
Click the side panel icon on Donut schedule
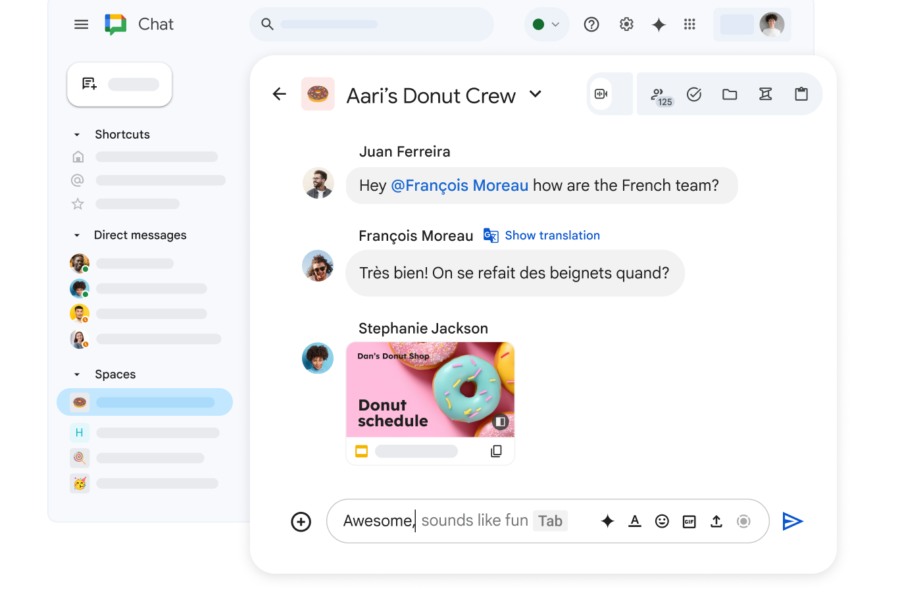tap(501, 422)
